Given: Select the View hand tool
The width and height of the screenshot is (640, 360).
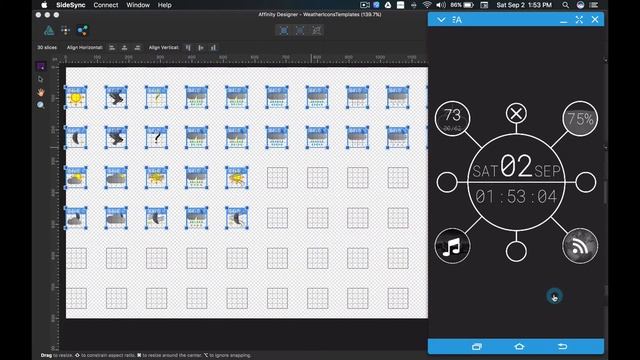Looking at the screenshot, I should 40,92.
